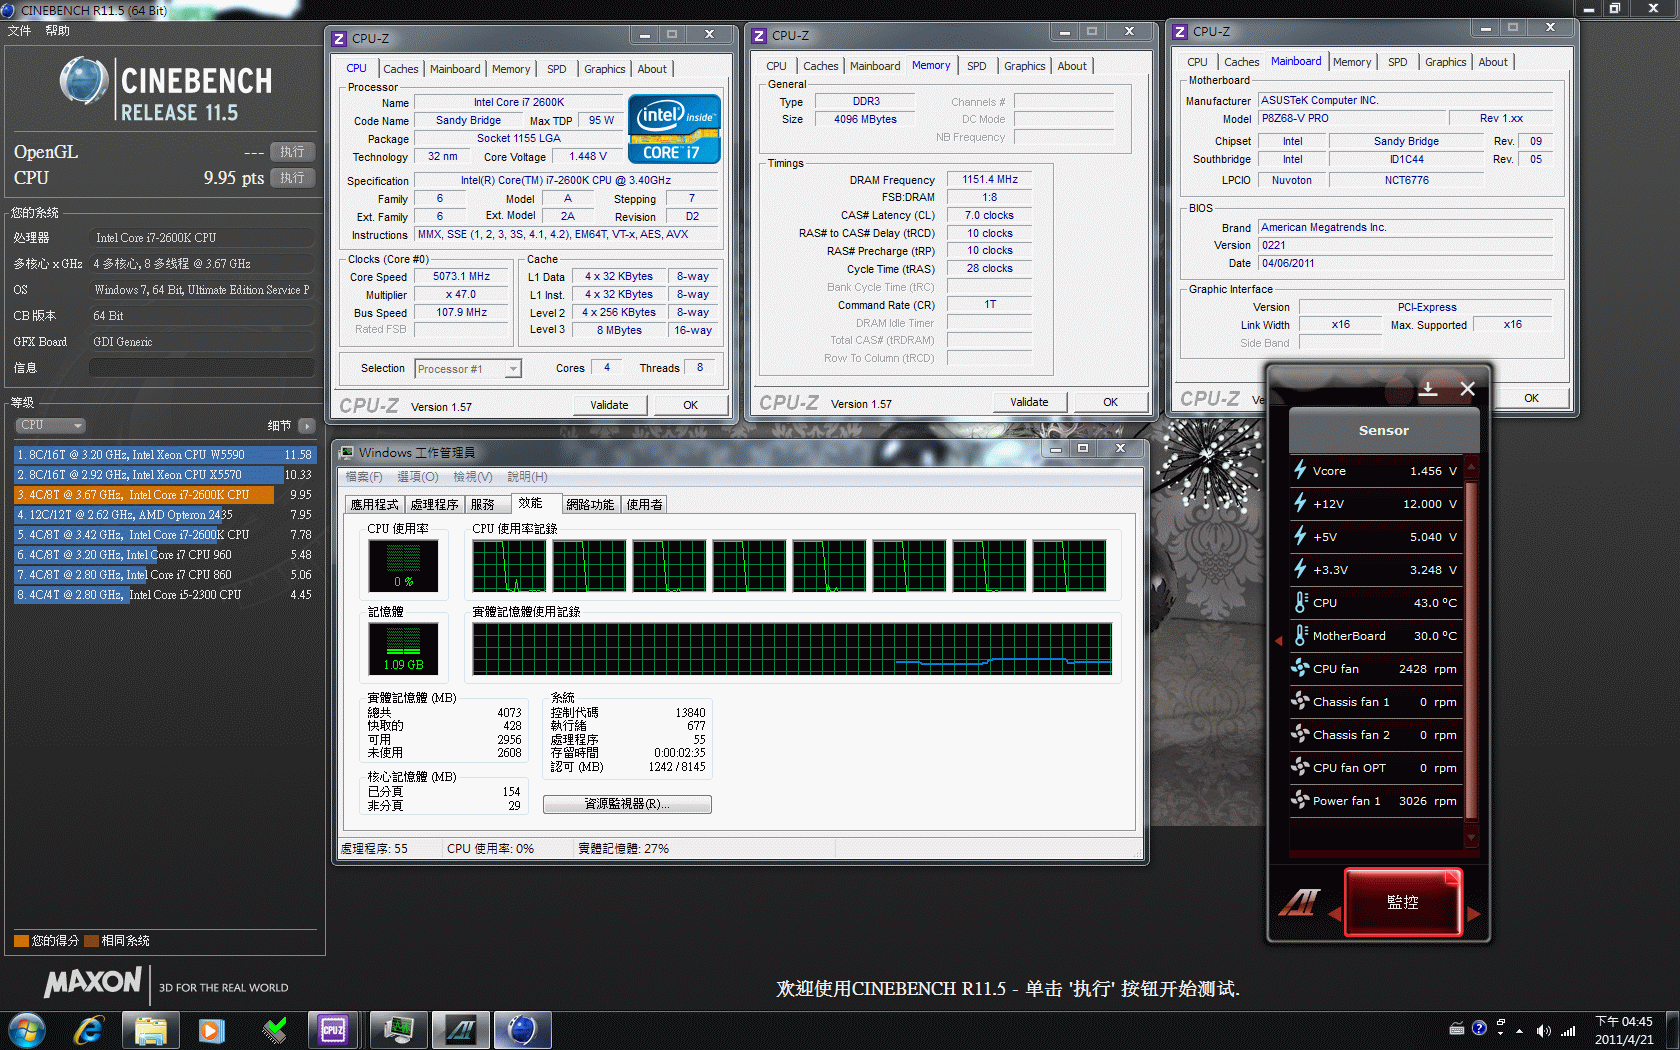Open Graphics tab in the Mainboard CPU-Z window
Screen dimensions: 1680x1050
point(1445,62)
